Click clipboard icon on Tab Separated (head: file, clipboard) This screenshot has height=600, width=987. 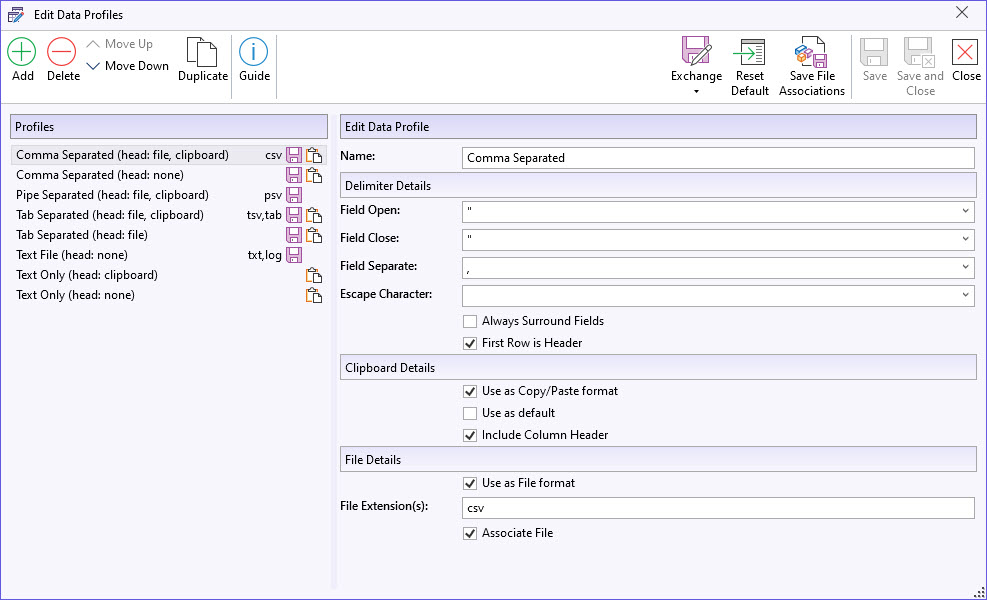point(314,215)
